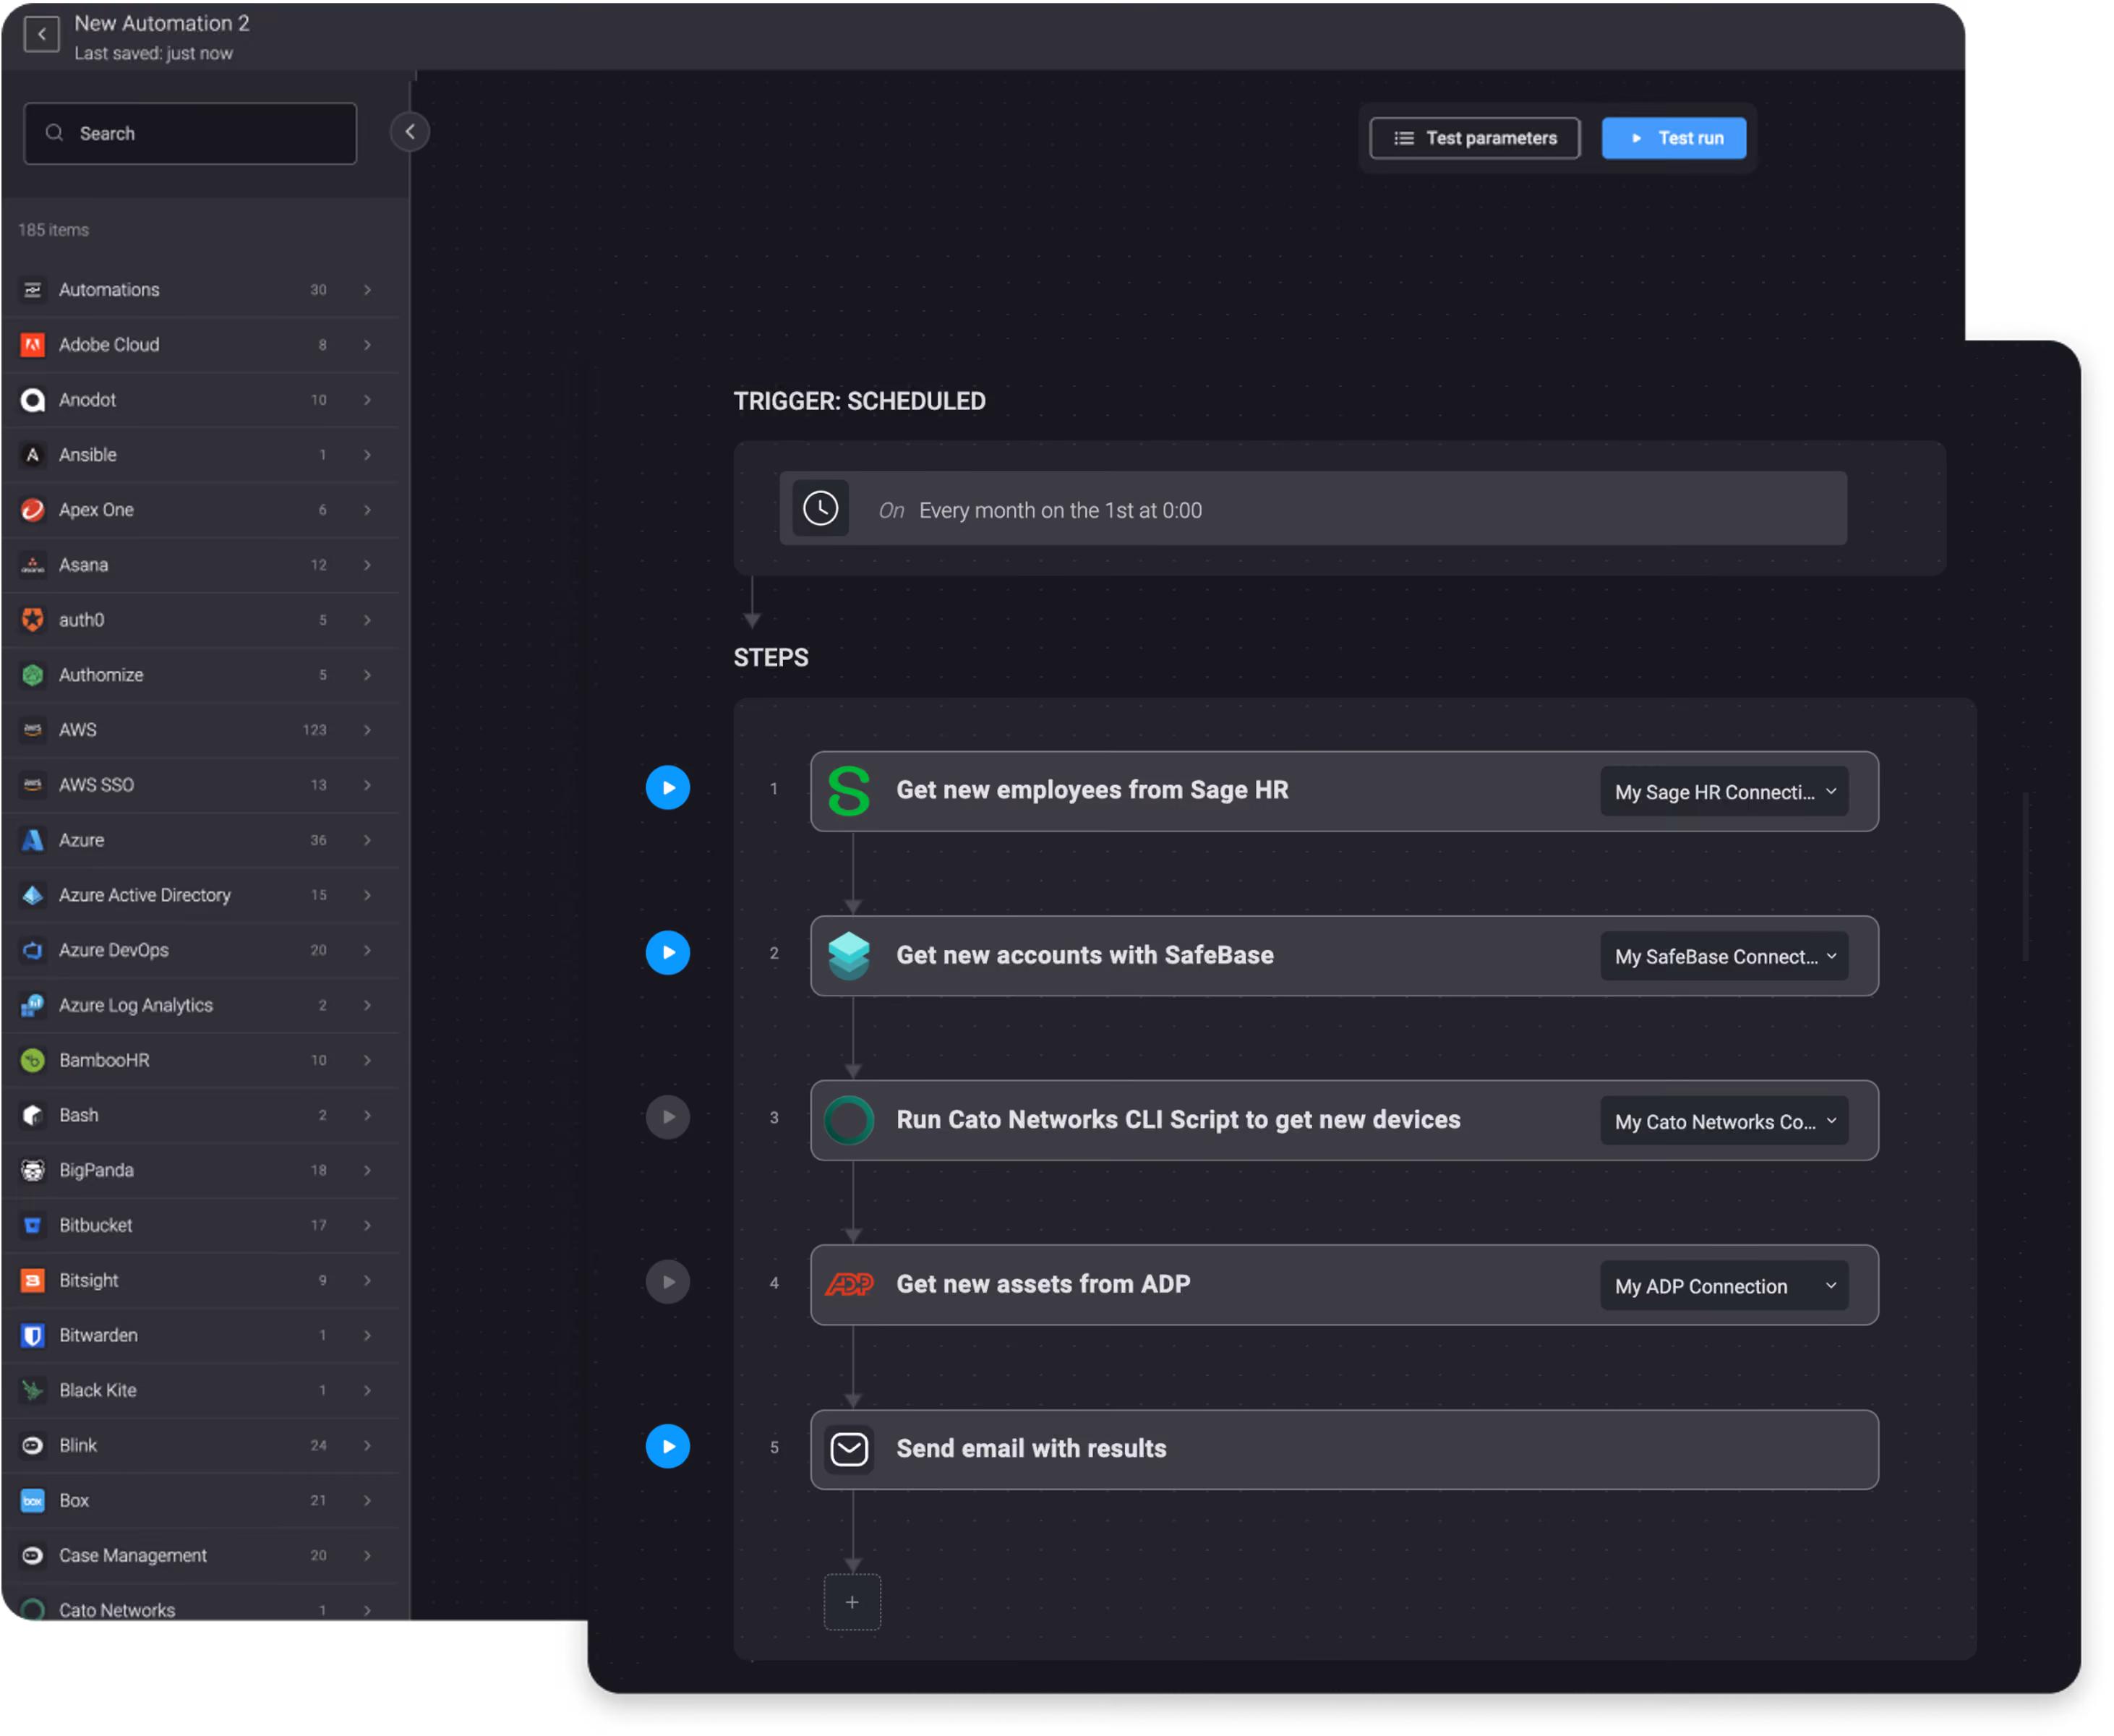Screen dimensions: 2114x1736
Task: Run step 1 with its blue play button
Action: click(668, 788)
